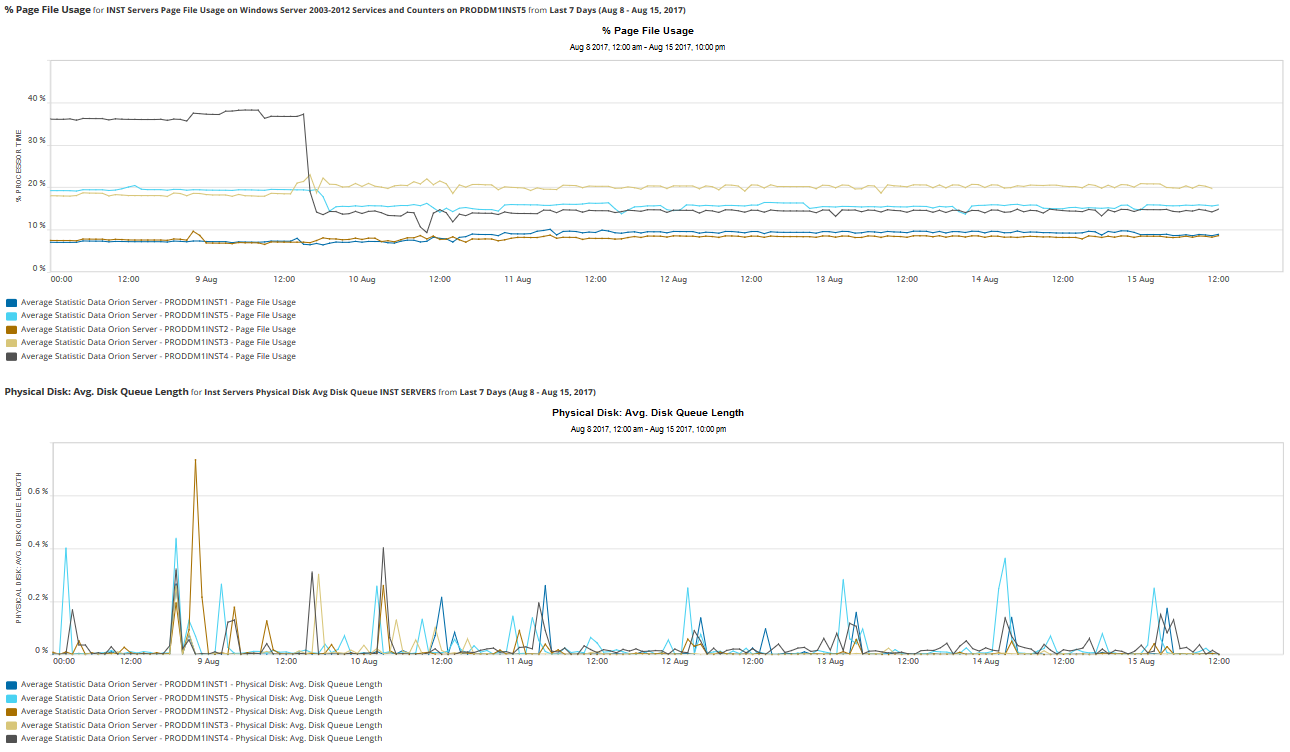
Task: Click the light blue PRODDM1INST5 Page File Usage swatch
Action: tap(11, 316)
